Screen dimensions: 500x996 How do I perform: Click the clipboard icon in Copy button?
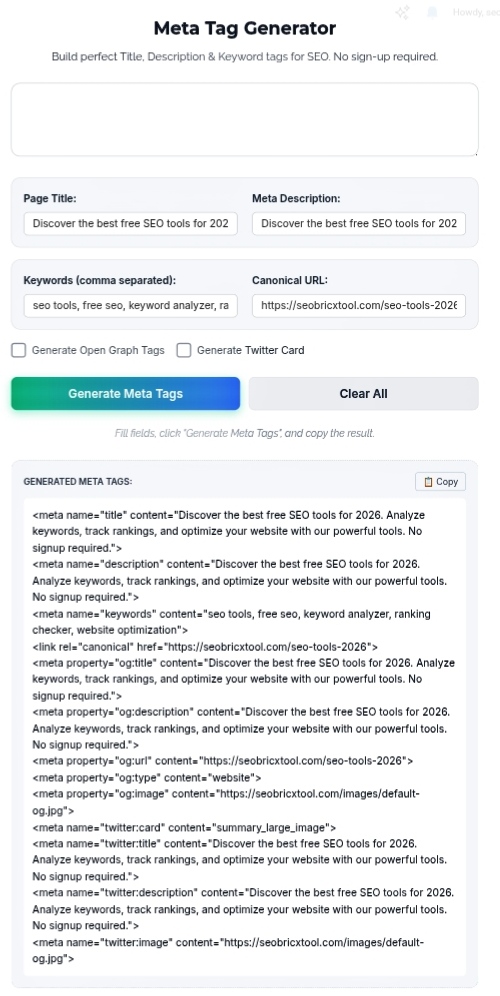[x=428, y=481]
